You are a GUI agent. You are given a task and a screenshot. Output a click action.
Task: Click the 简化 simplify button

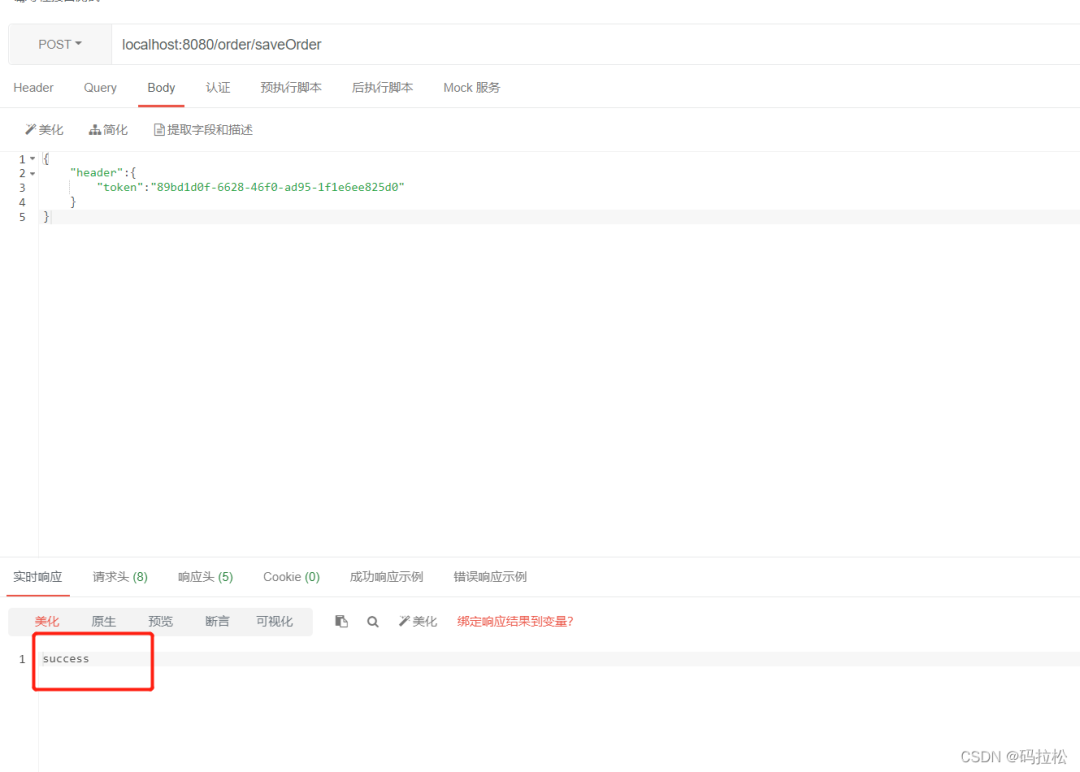tap(108, 129)
